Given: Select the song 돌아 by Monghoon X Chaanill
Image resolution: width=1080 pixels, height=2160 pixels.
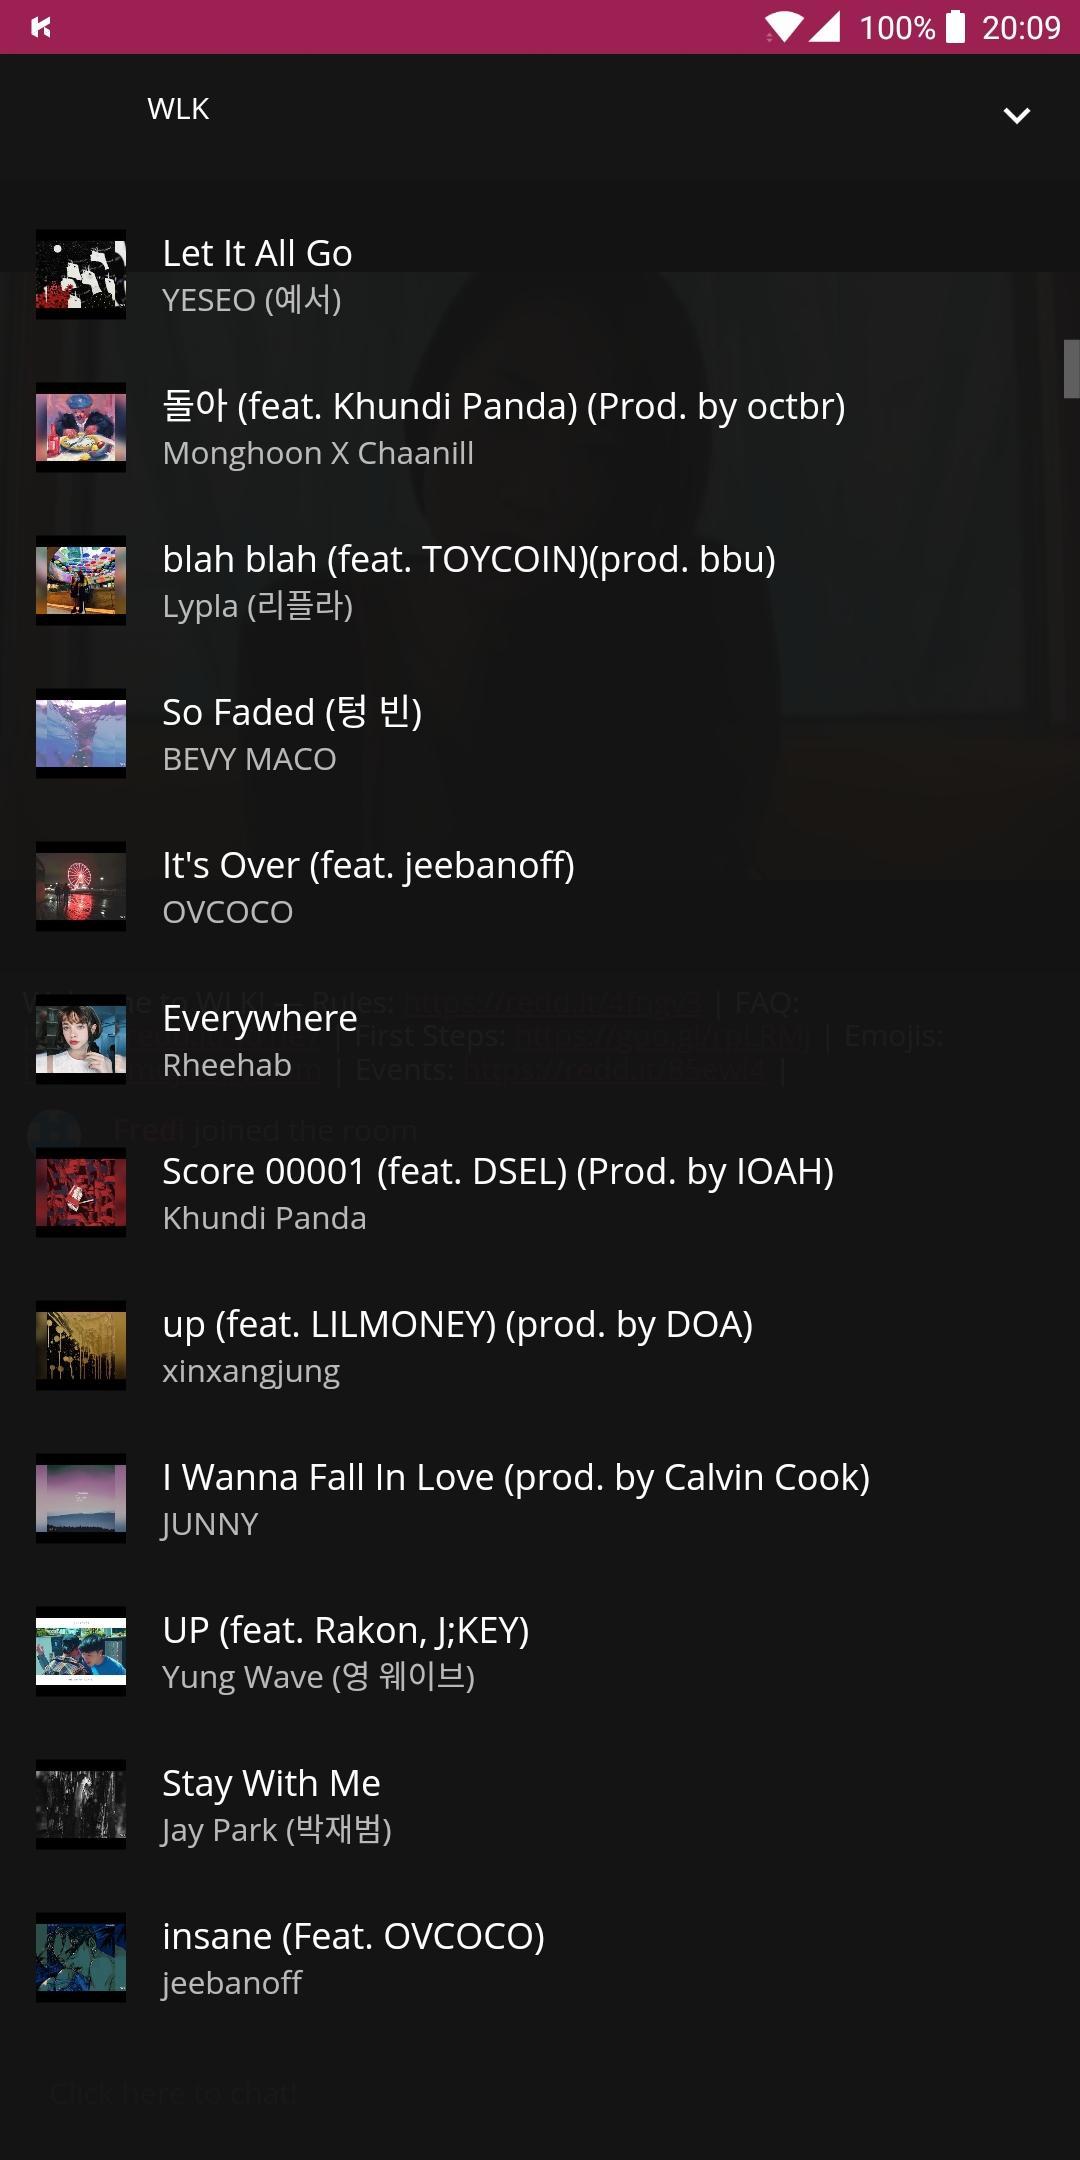Looking at the screenshot, I should [540, 427].
